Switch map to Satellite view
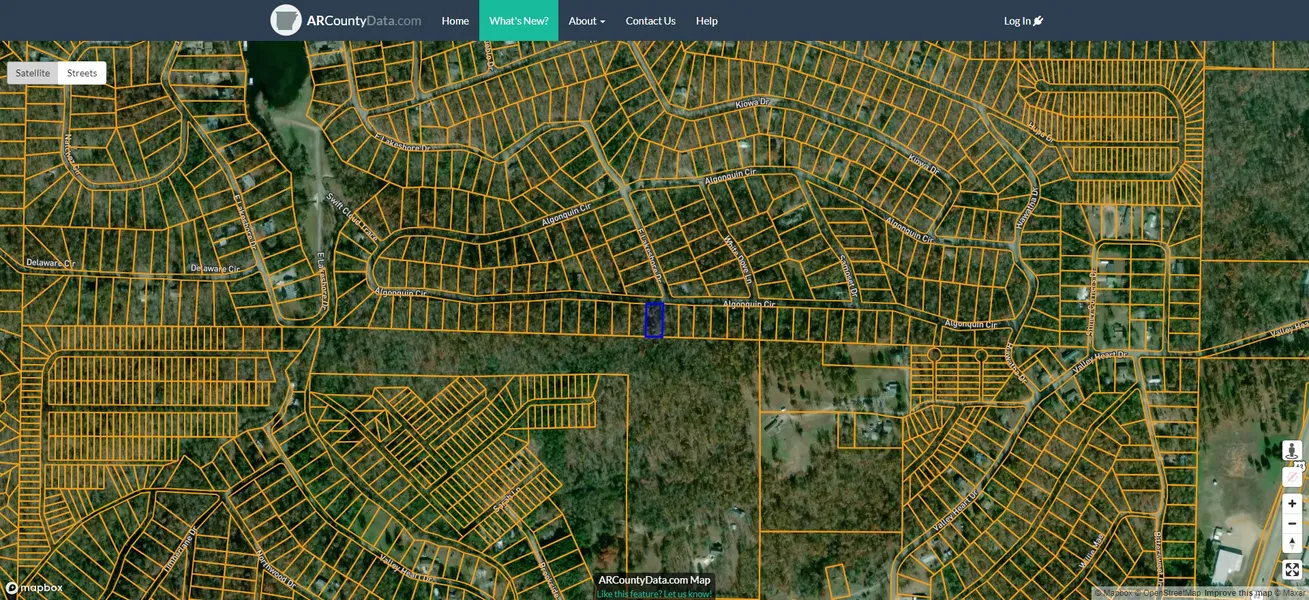 click(x=33, y=73)
